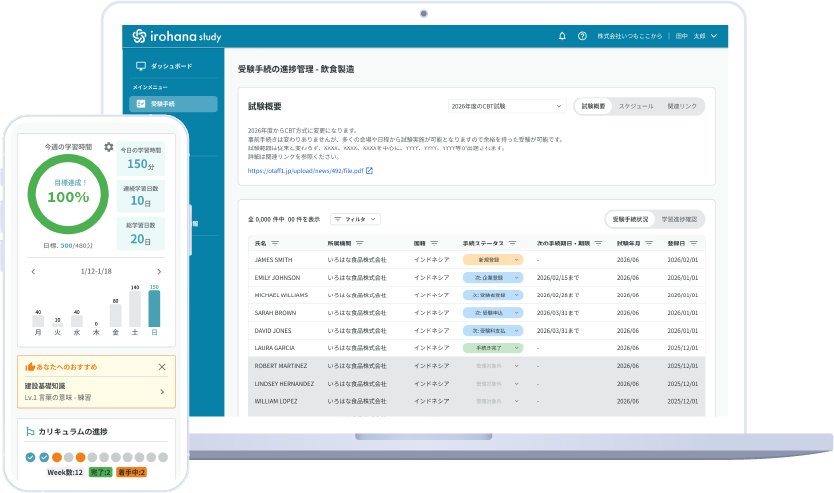Click the 手続ステータス column filter icon

pyautogui.click(x=512, y=243)
